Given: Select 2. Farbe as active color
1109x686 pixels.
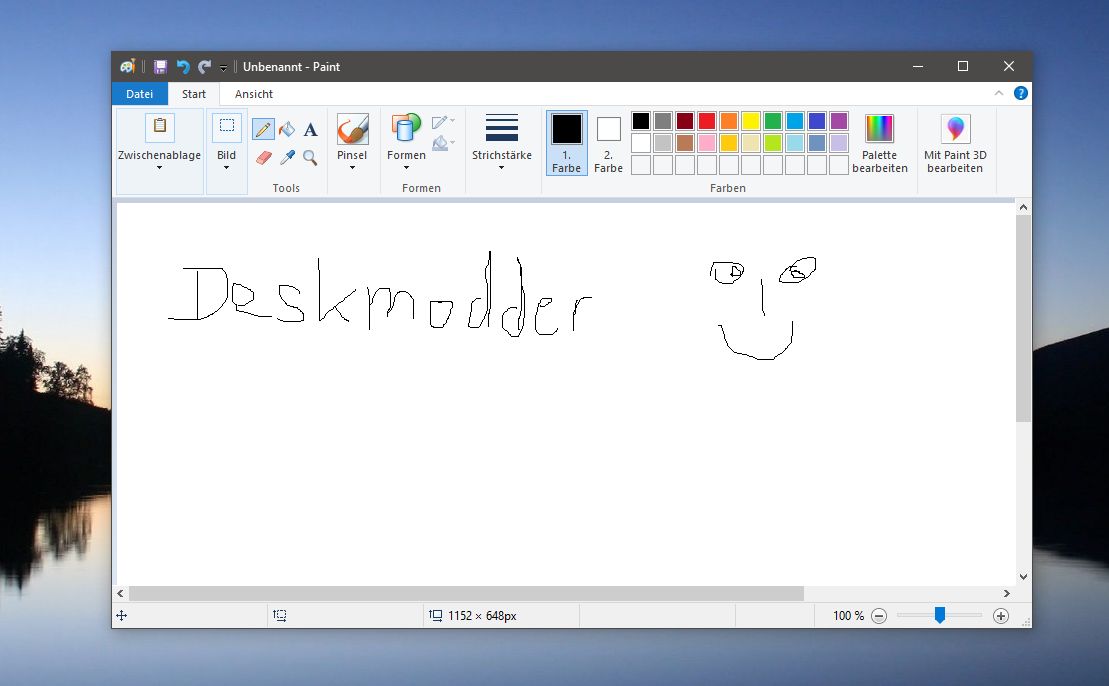Looking at the screenshot, I should (608, 144).
